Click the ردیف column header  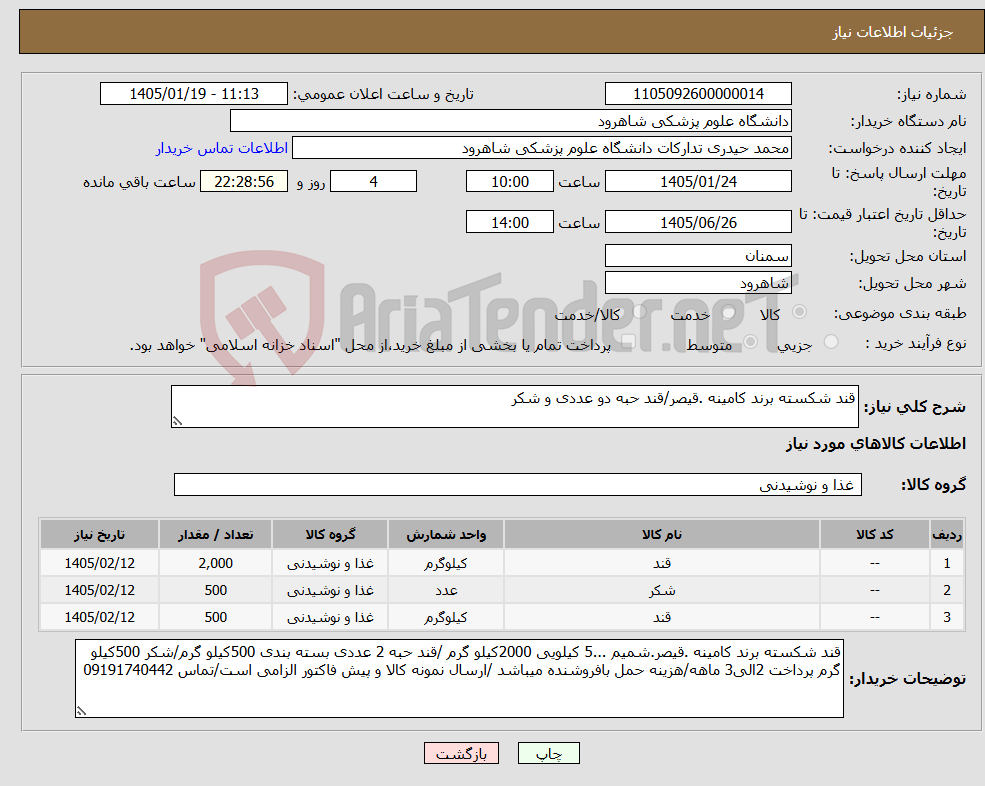(947, 534)
